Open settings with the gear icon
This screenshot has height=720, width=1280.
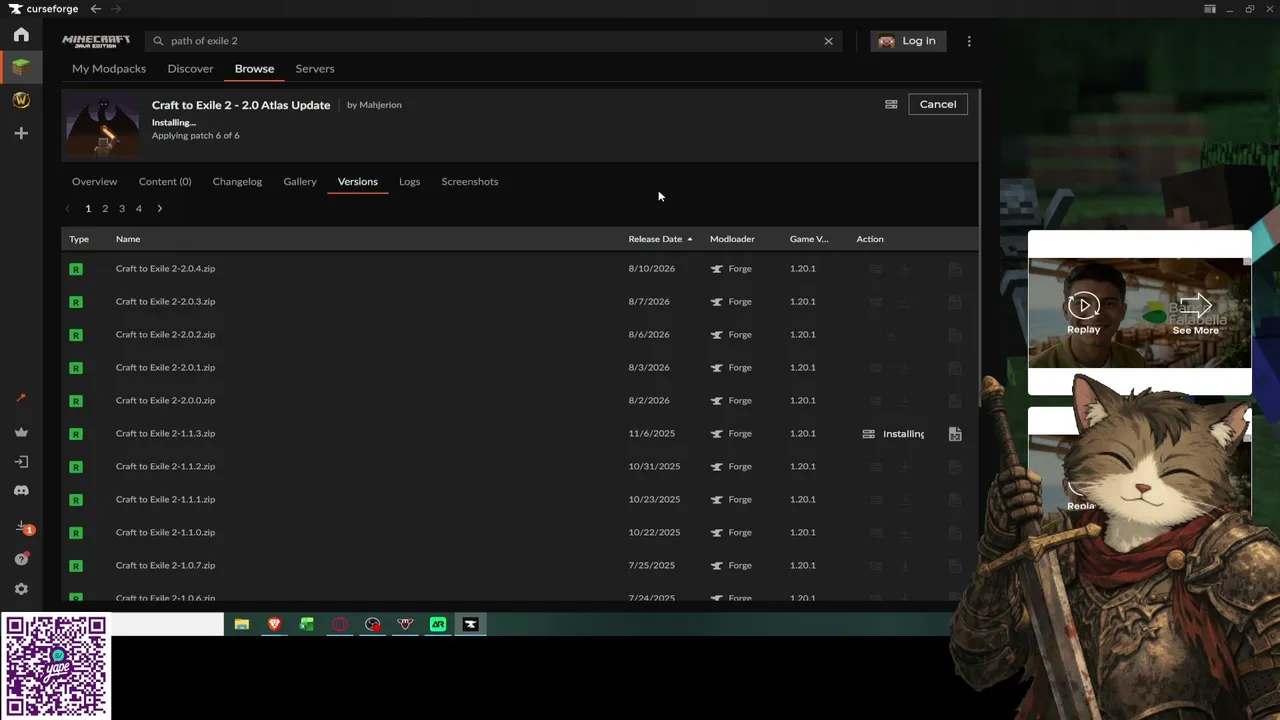[21, 590]
